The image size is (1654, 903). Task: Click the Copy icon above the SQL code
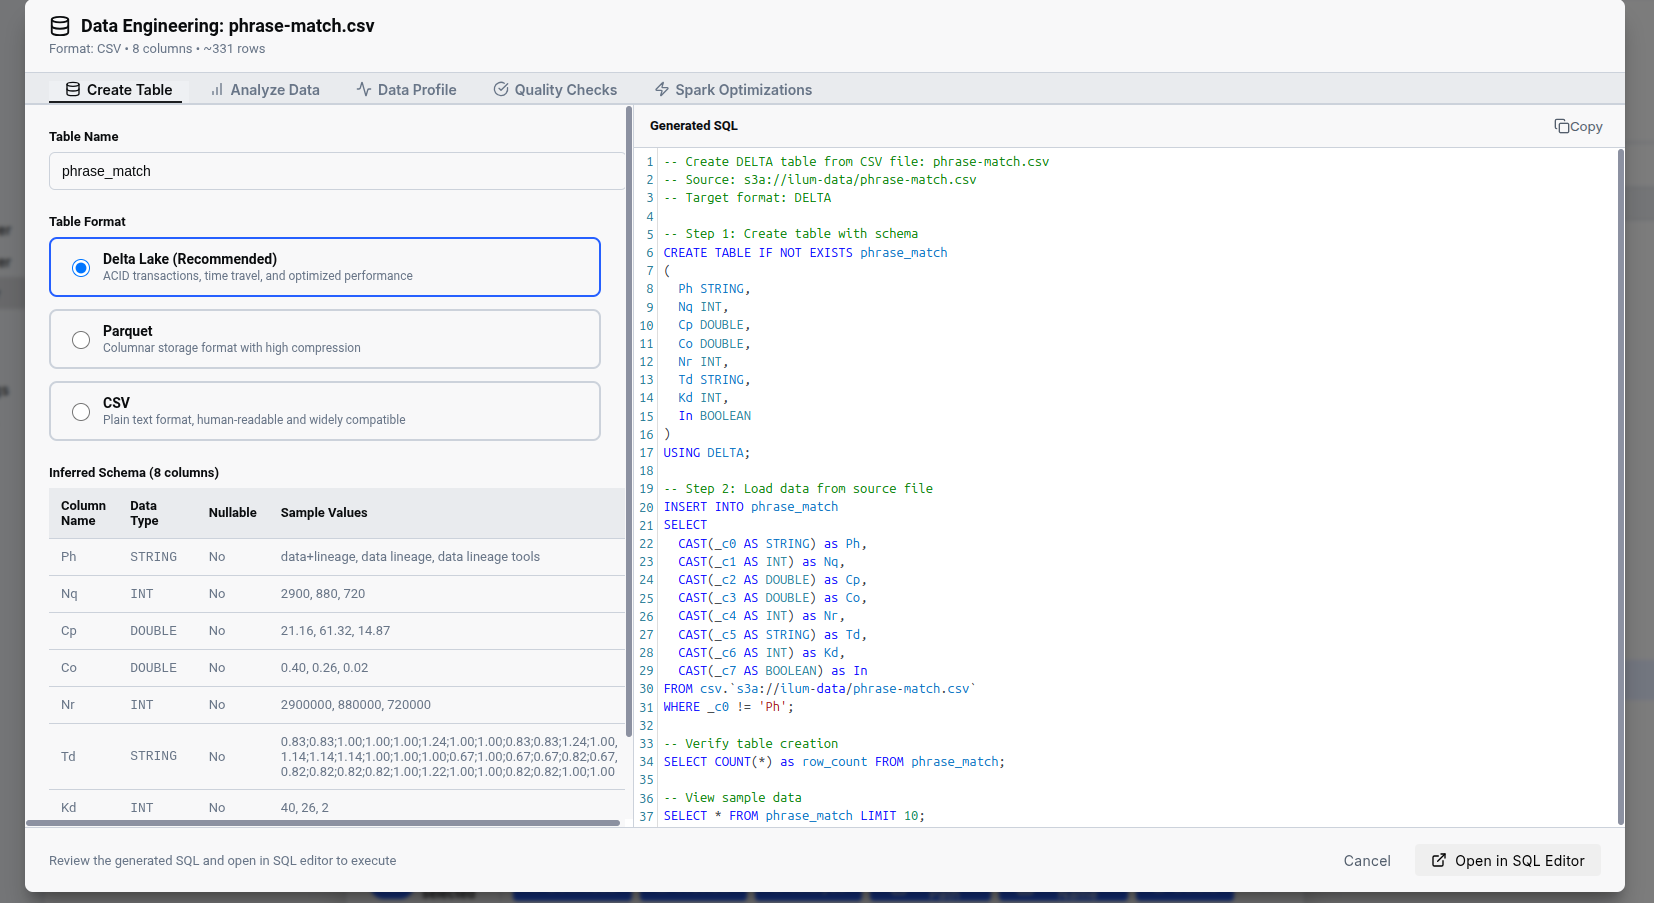pos(1561,126)
